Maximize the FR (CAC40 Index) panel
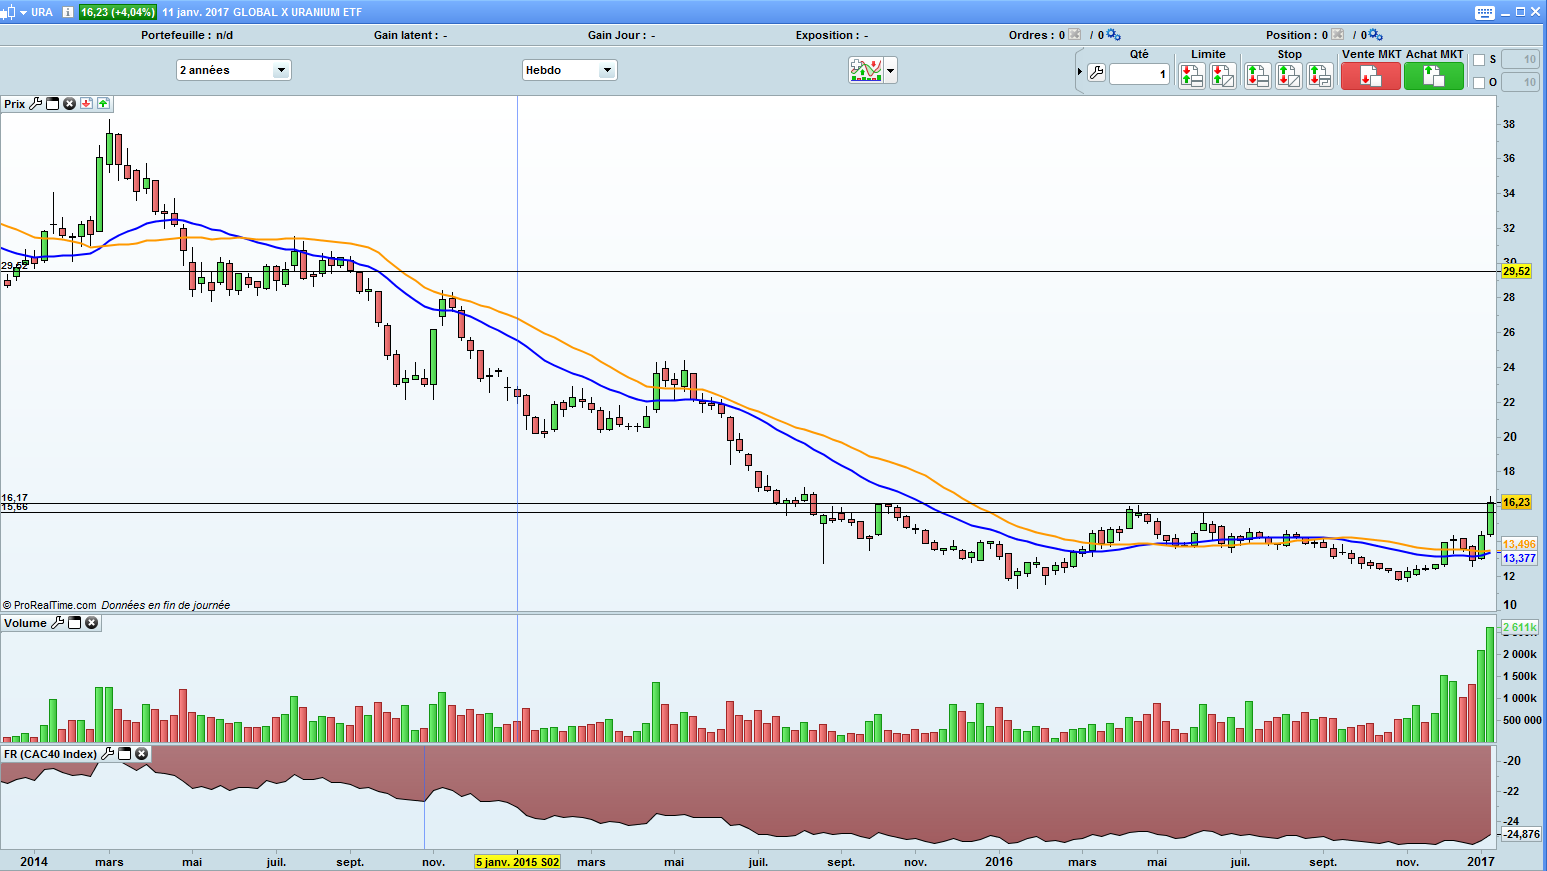1547x871 pixels. pos(125,754)
